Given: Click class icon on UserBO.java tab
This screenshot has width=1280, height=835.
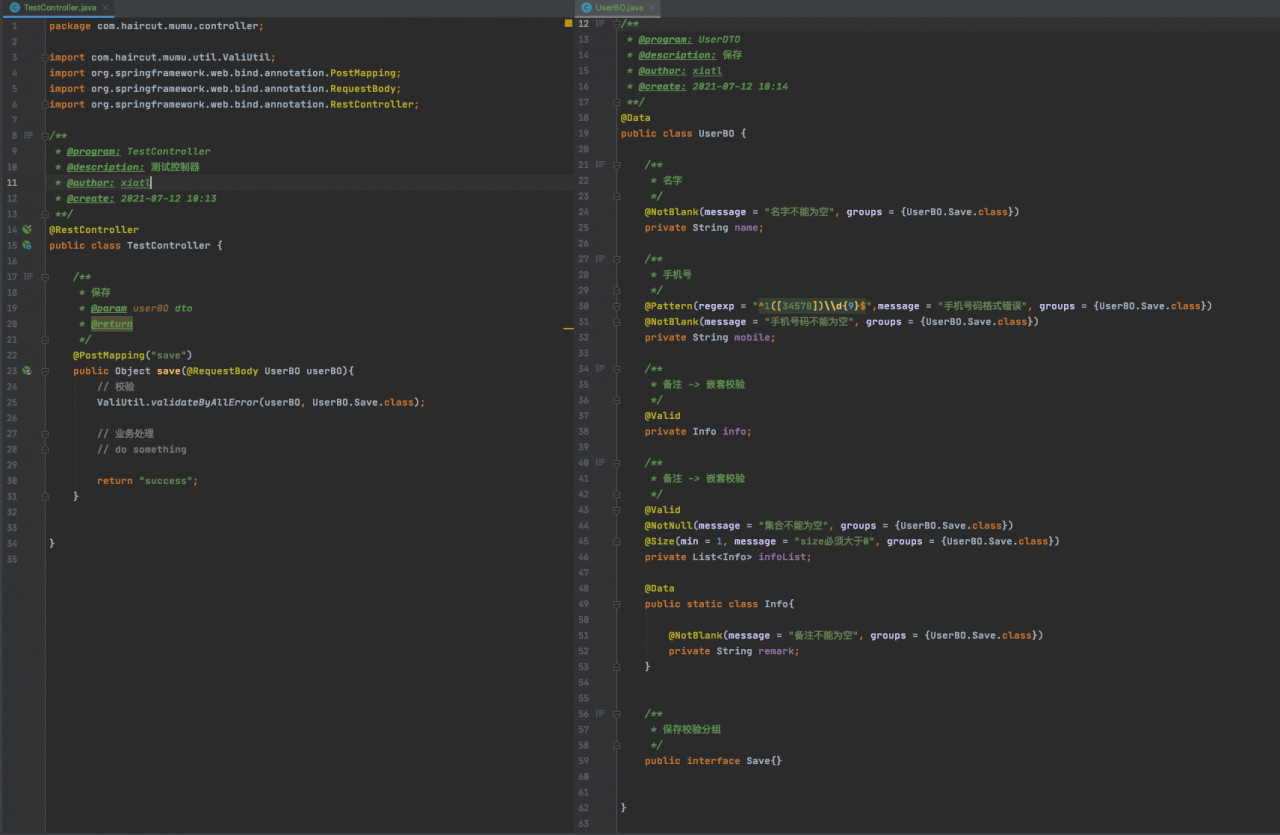Looking at the screenshot, I should (586, 7).
